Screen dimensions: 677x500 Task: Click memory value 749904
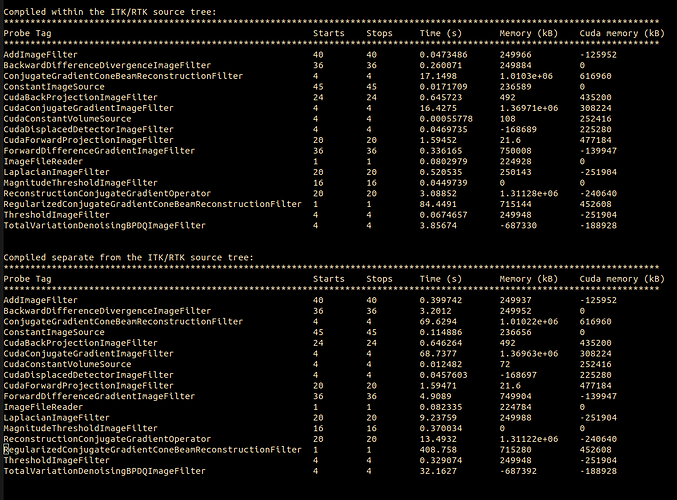point(516,396)
